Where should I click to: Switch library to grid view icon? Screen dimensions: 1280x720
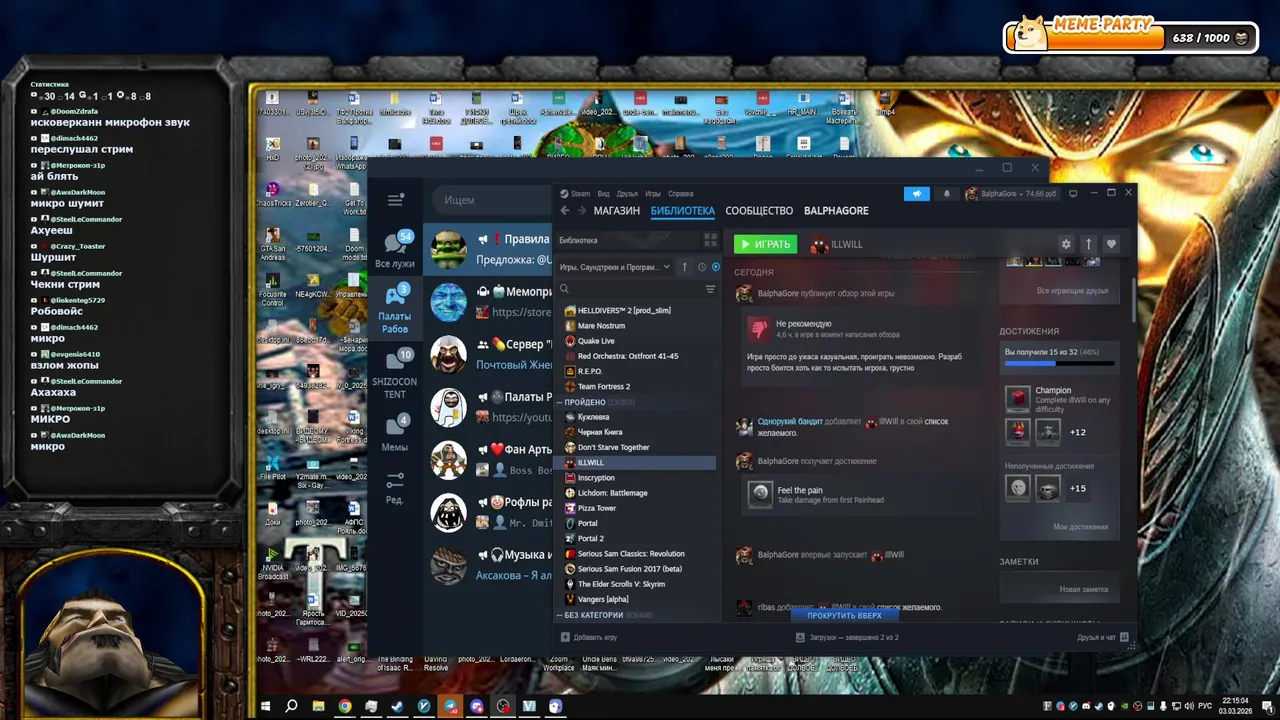click(710, 240)
